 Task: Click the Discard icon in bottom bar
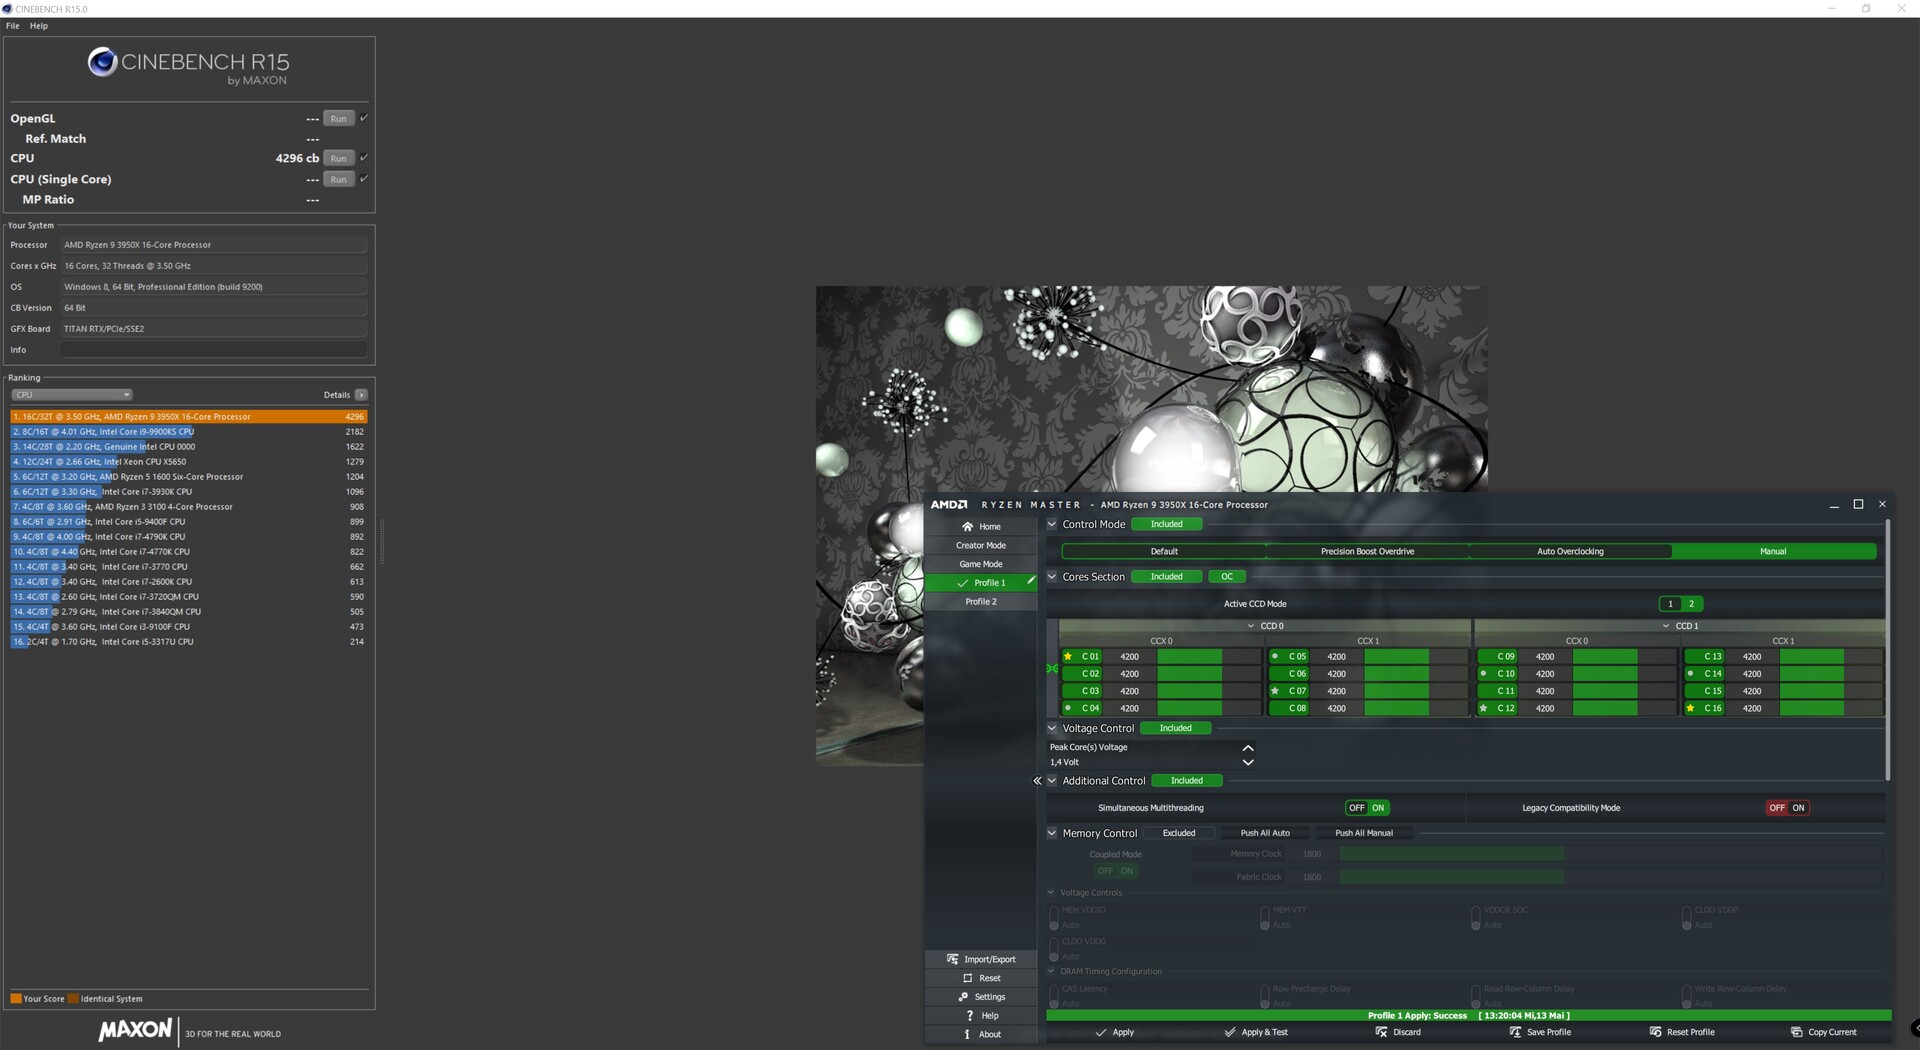(1381, 1032)
